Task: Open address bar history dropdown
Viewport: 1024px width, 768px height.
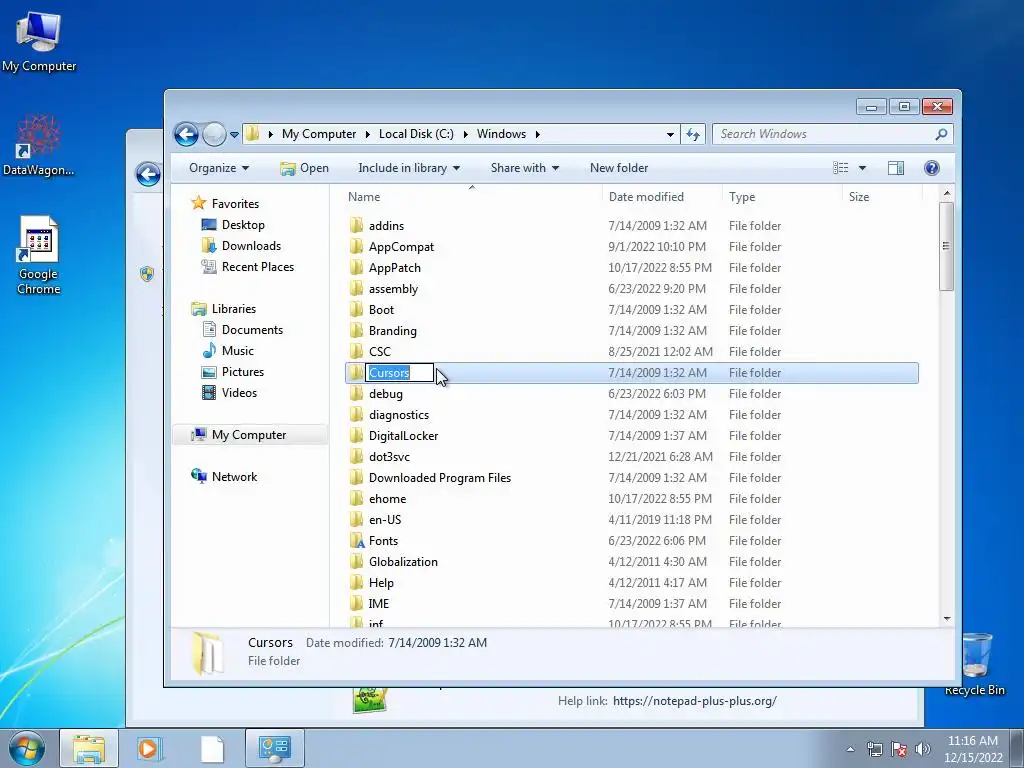Action: (x=670, y=135)
